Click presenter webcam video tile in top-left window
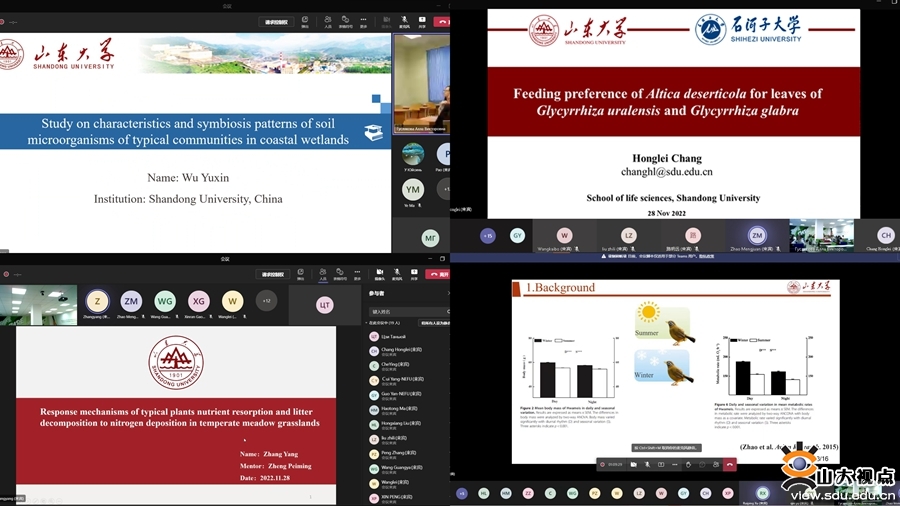Image resolution: width=900 pixels, height=506 pixels. click(x=421, y=83)
